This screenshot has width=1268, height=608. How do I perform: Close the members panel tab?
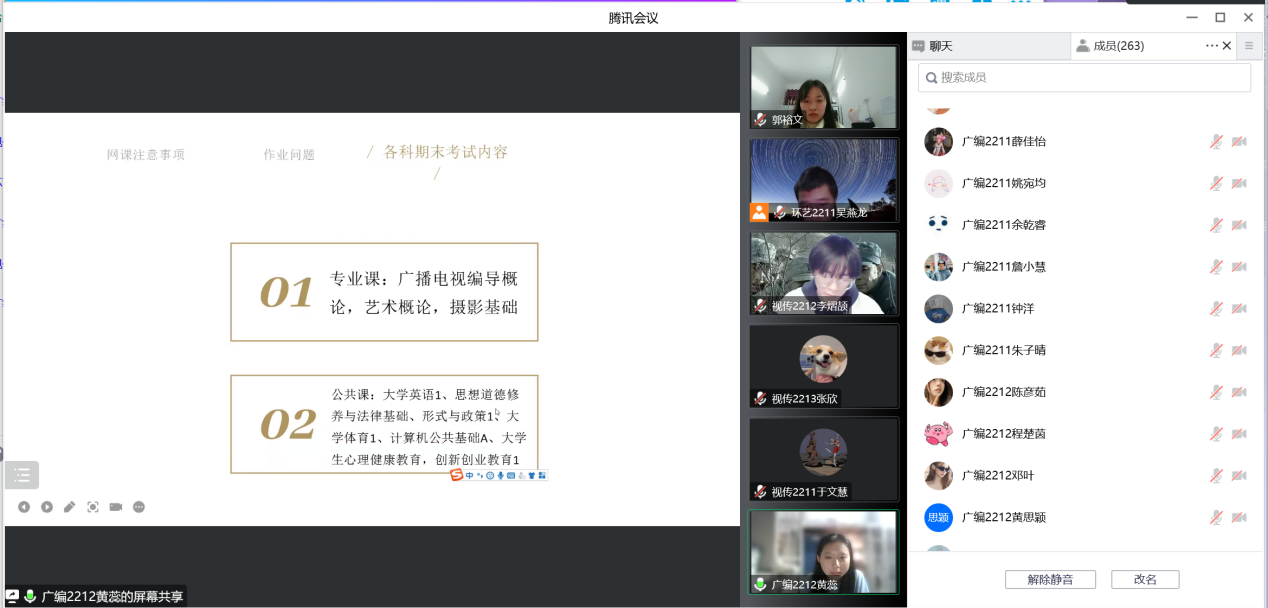[x=1227, y=46]
